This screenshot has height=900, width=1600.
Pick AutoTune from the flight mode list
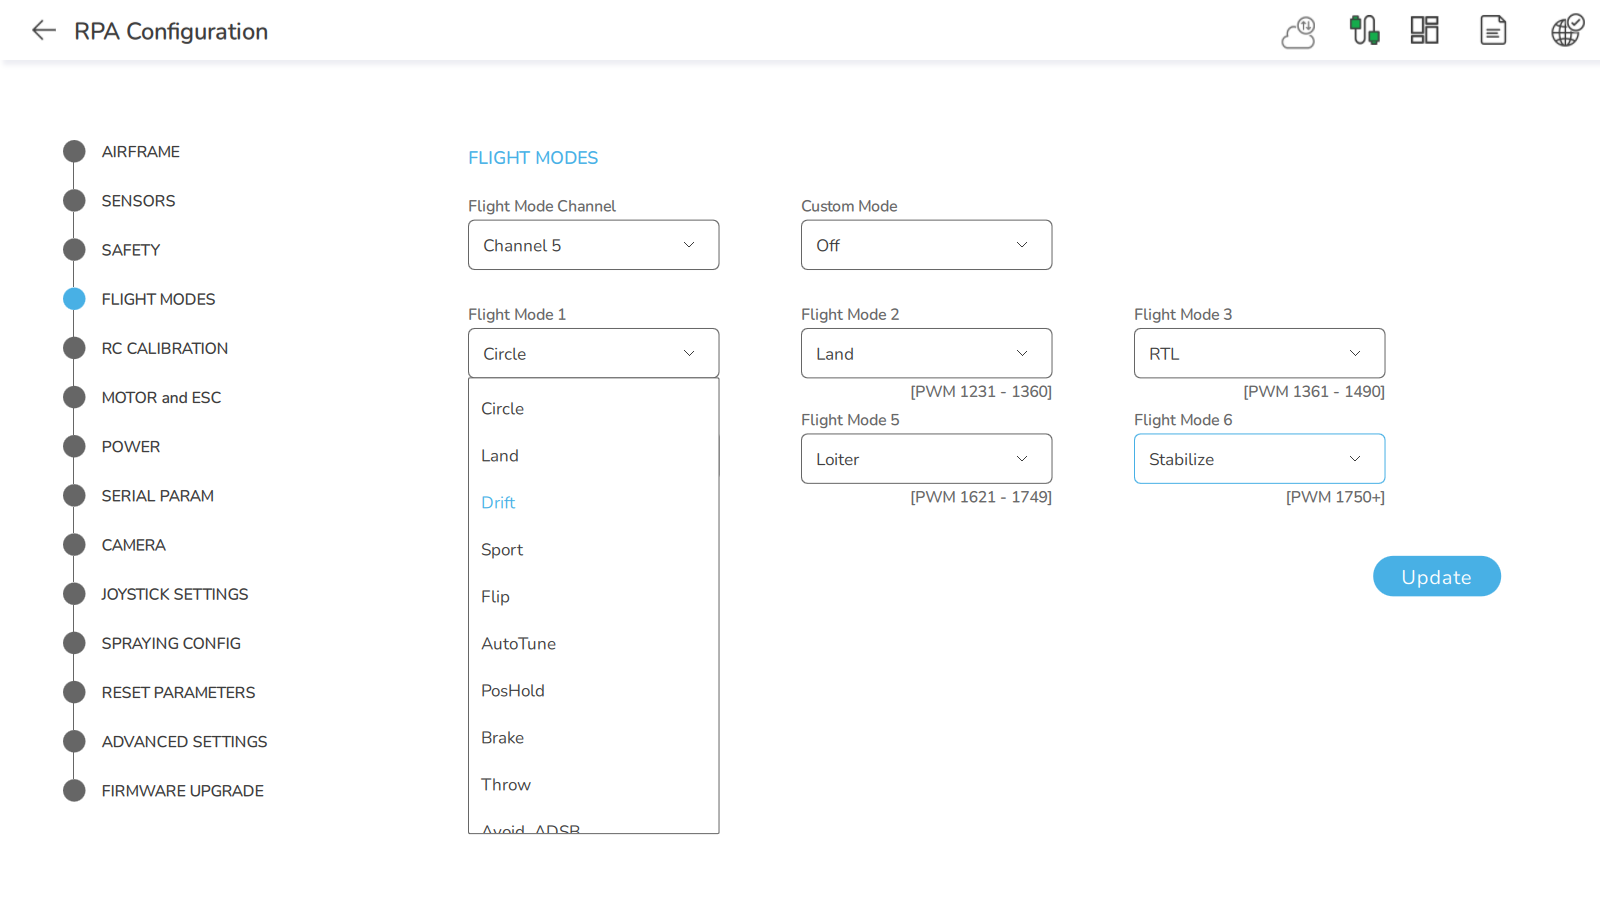(x=518, y=644)
